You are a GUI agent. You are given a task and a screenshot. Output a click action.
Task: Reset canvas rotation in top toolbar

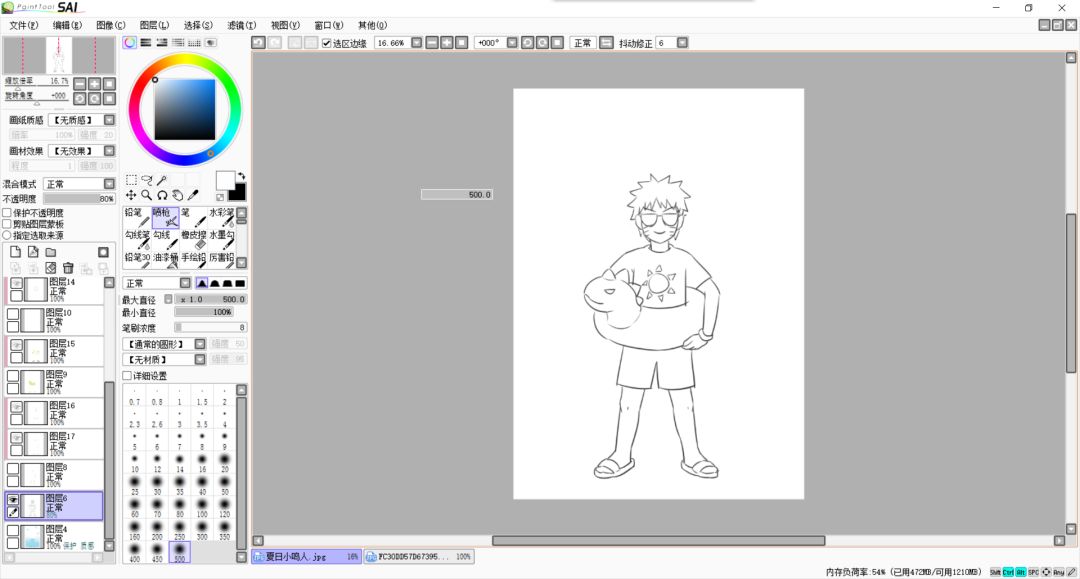pyautogui.click(x=557, y=43)
